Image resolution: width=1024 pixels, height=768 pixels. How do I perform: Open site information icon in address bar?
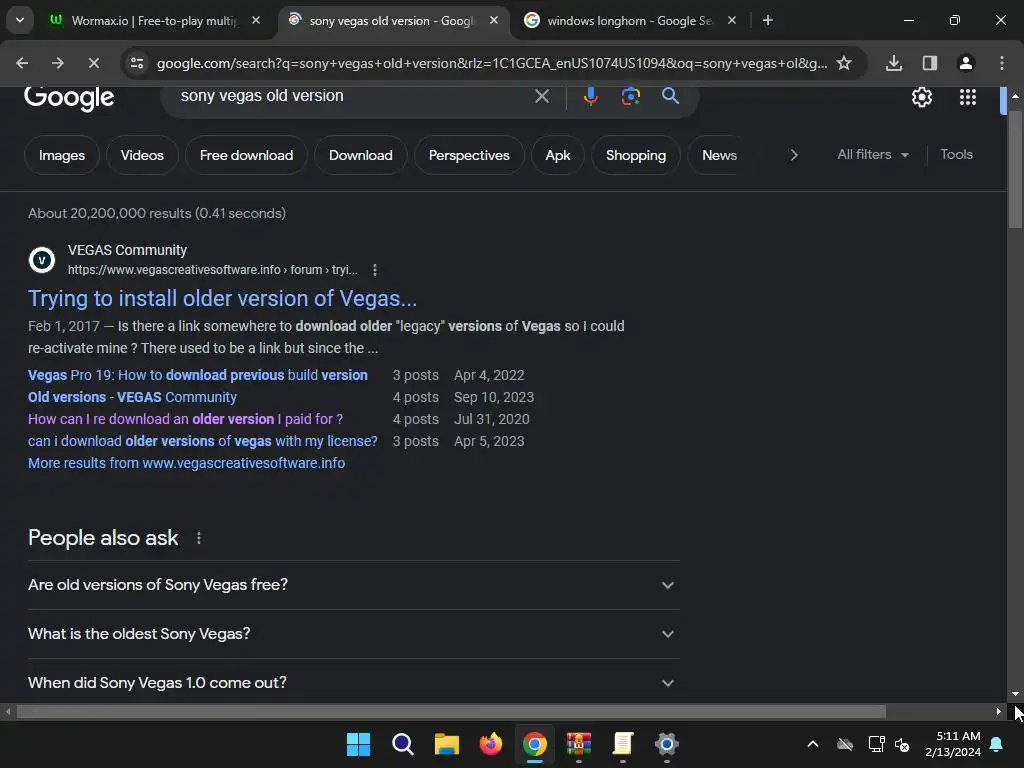pyautogui.click(x=137, y=63)
